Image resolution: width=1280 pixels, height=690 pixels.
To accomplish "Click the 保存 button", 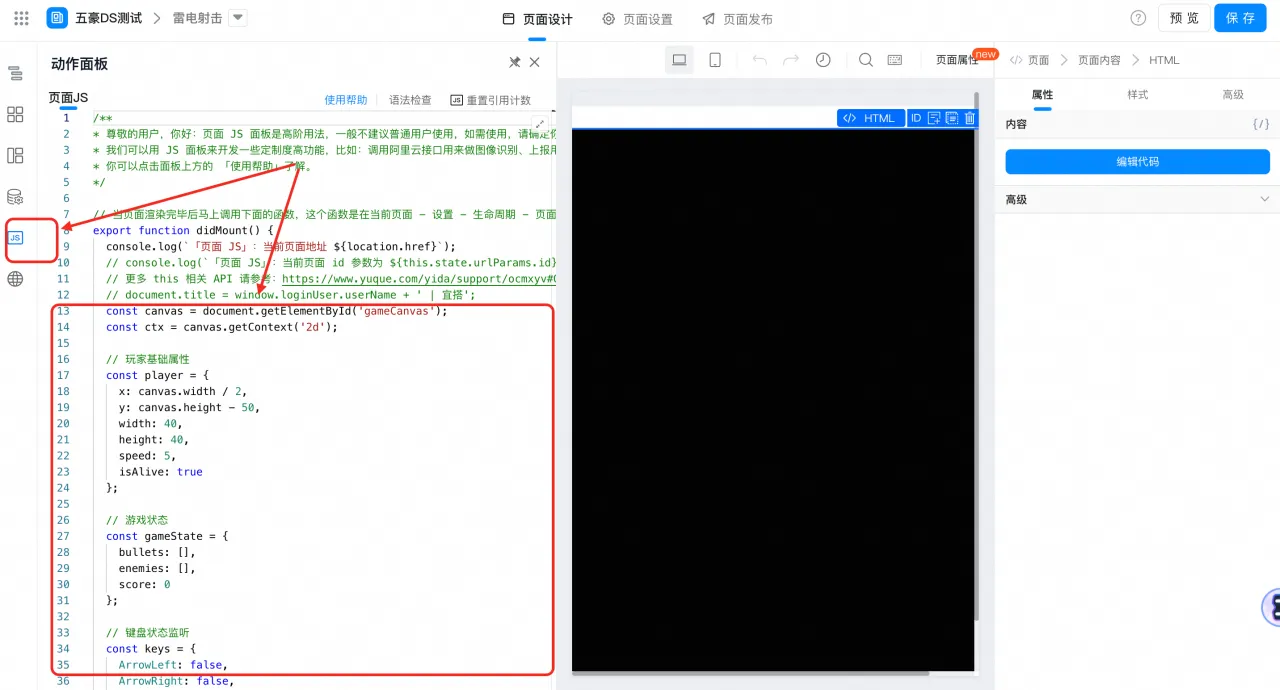I will pos(1240,18).
